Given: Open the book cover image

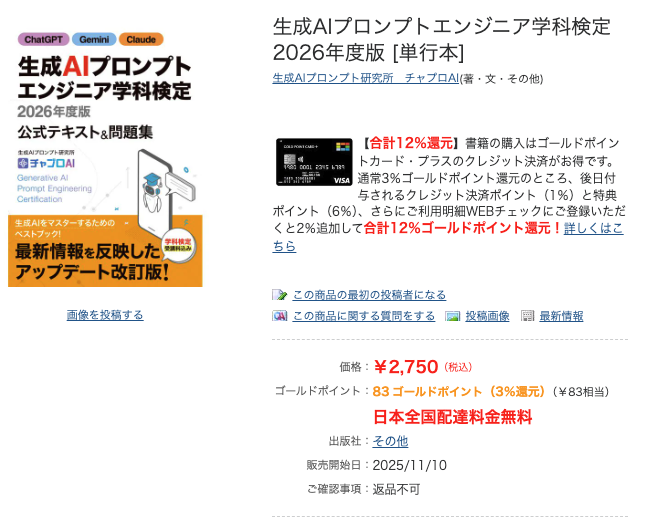Looking at the screenshot, I should click(105, 158).
